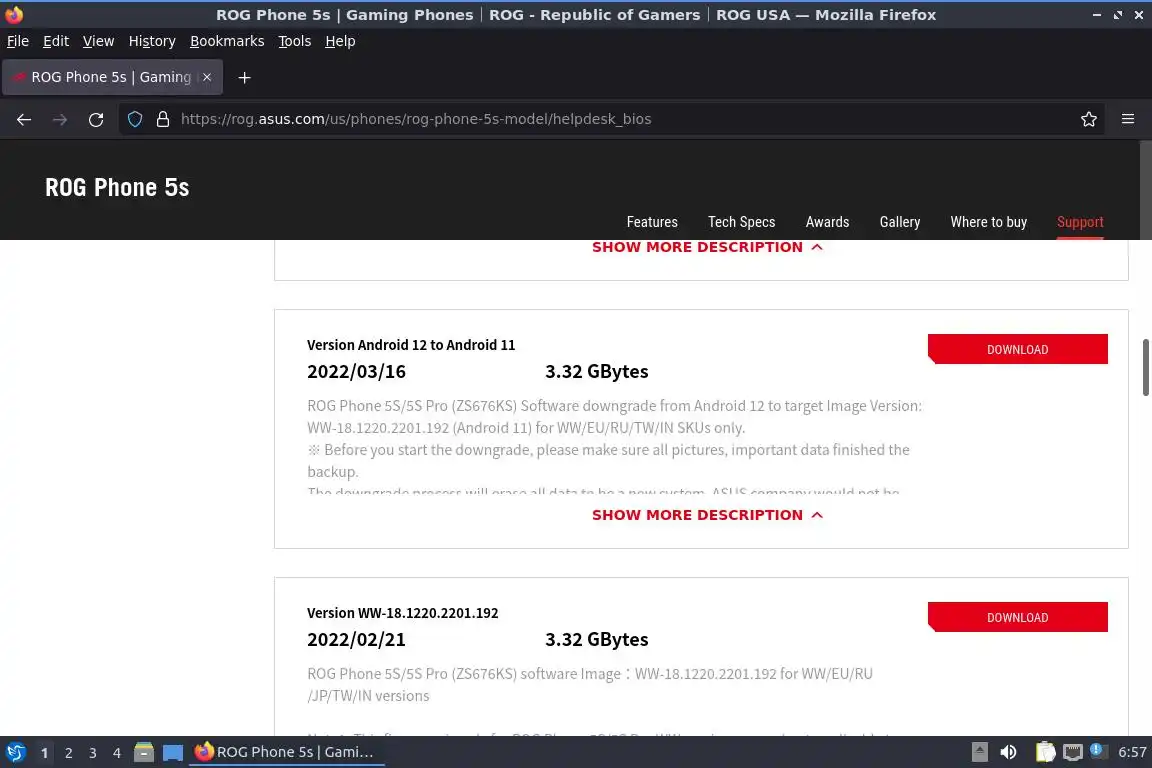Viewport: 1152px width, 768px height.
Task: Open the Where to buy page
Action: pos(988,222)
